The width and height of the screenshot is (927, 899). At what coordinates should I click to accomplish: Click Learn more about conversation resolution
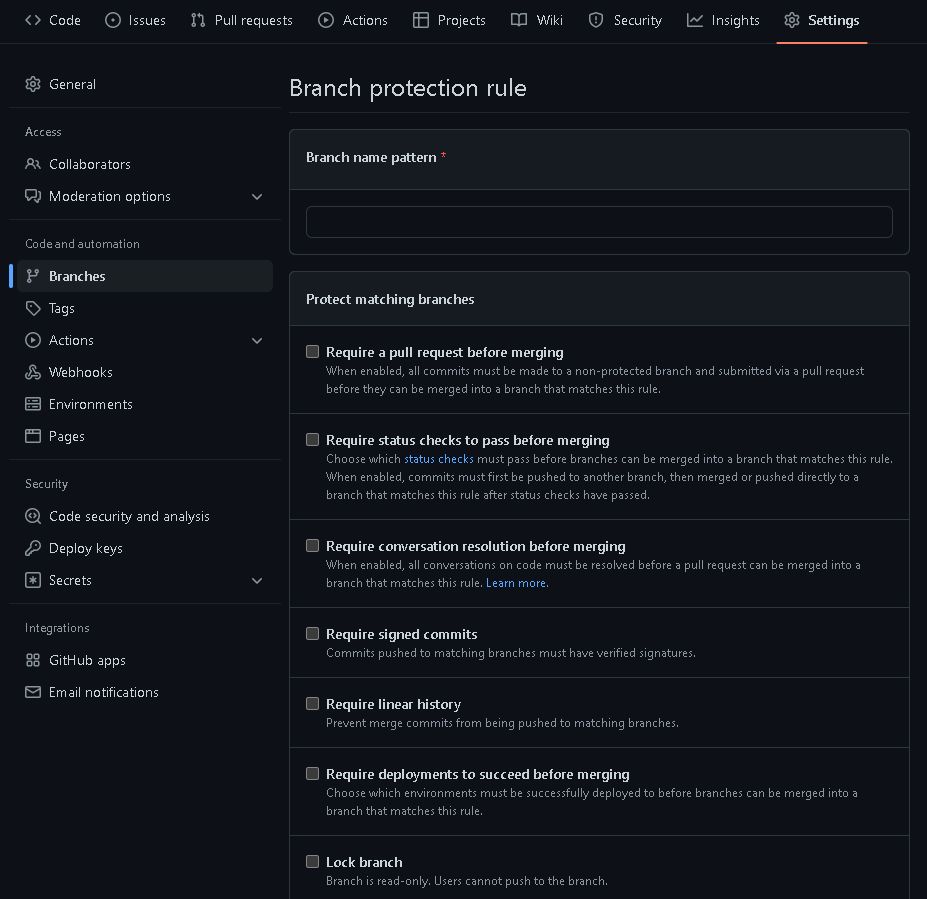point(514,582)
